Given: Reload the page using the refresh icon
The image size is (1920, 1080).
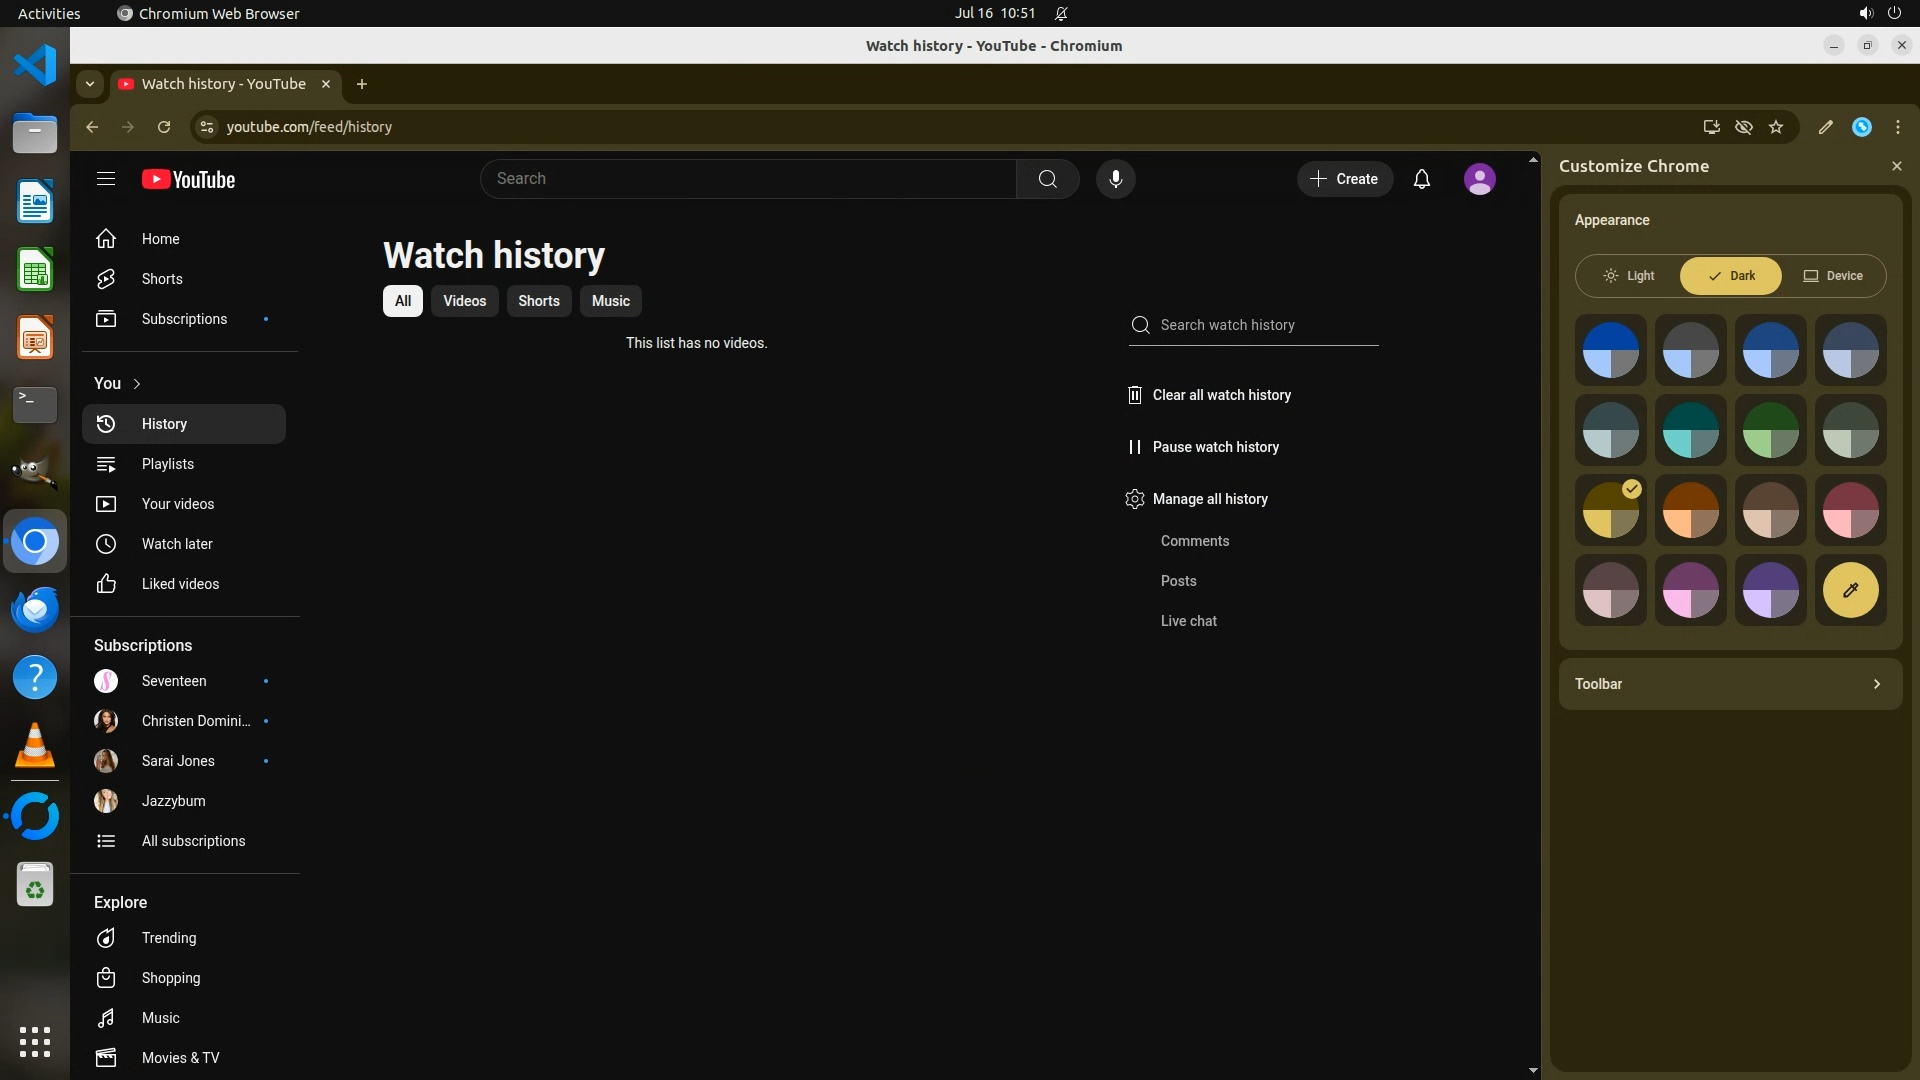Looking at the screenshot, I should pyautogui.click(x=164, y=127).
